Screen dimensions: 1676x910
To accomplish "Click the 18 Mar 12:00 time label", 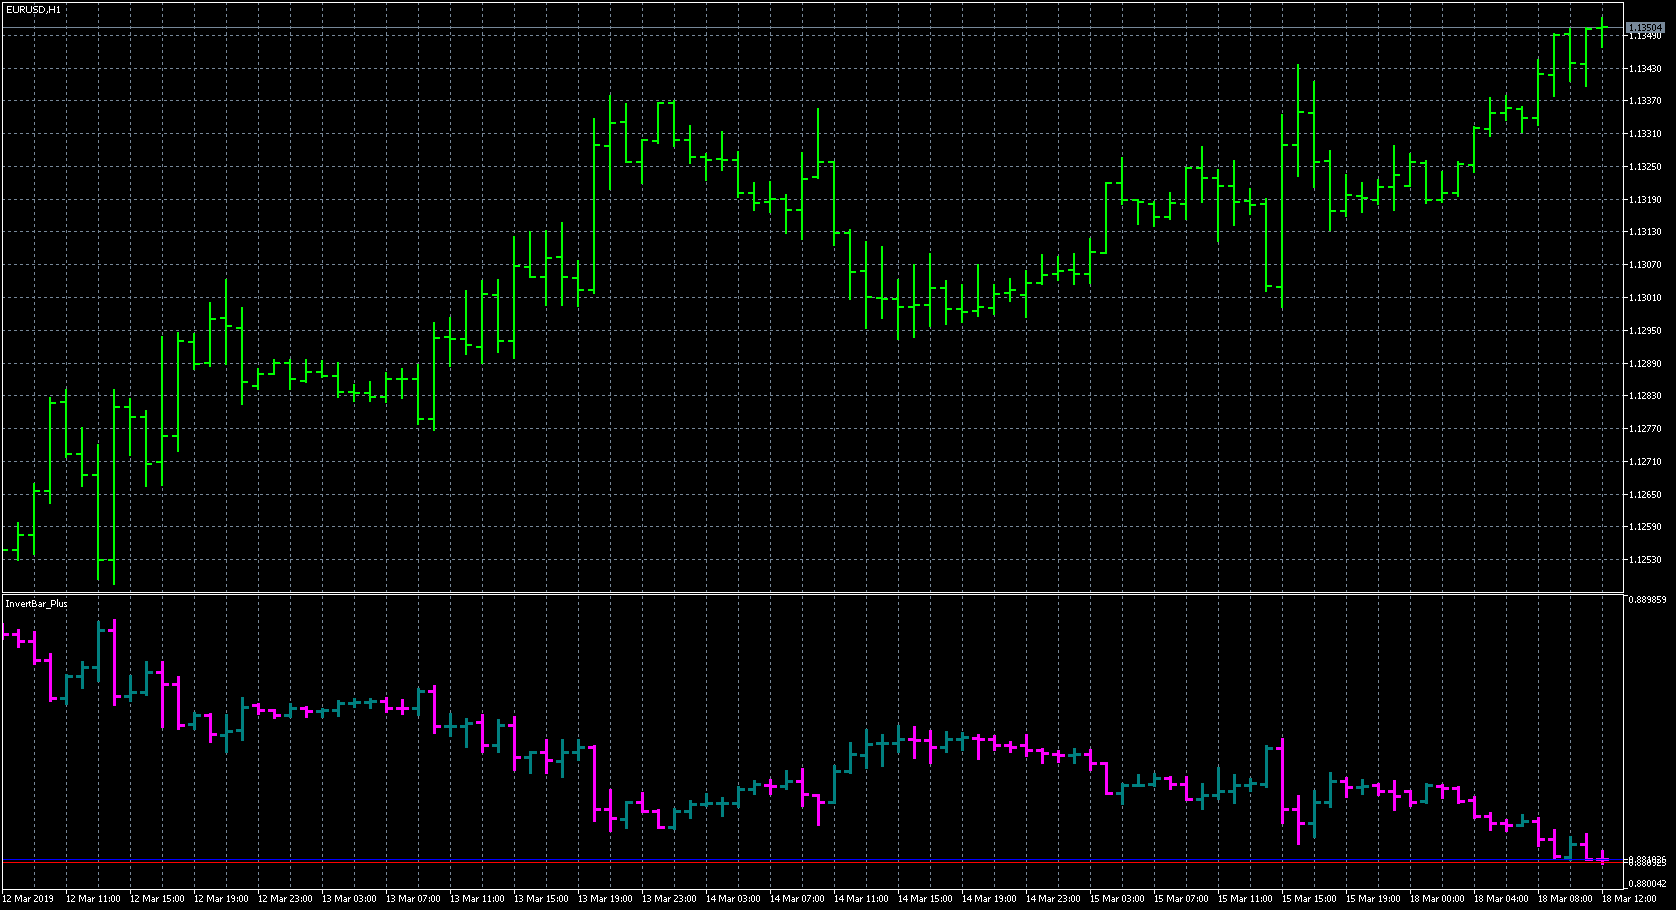I will point(1627,899).
